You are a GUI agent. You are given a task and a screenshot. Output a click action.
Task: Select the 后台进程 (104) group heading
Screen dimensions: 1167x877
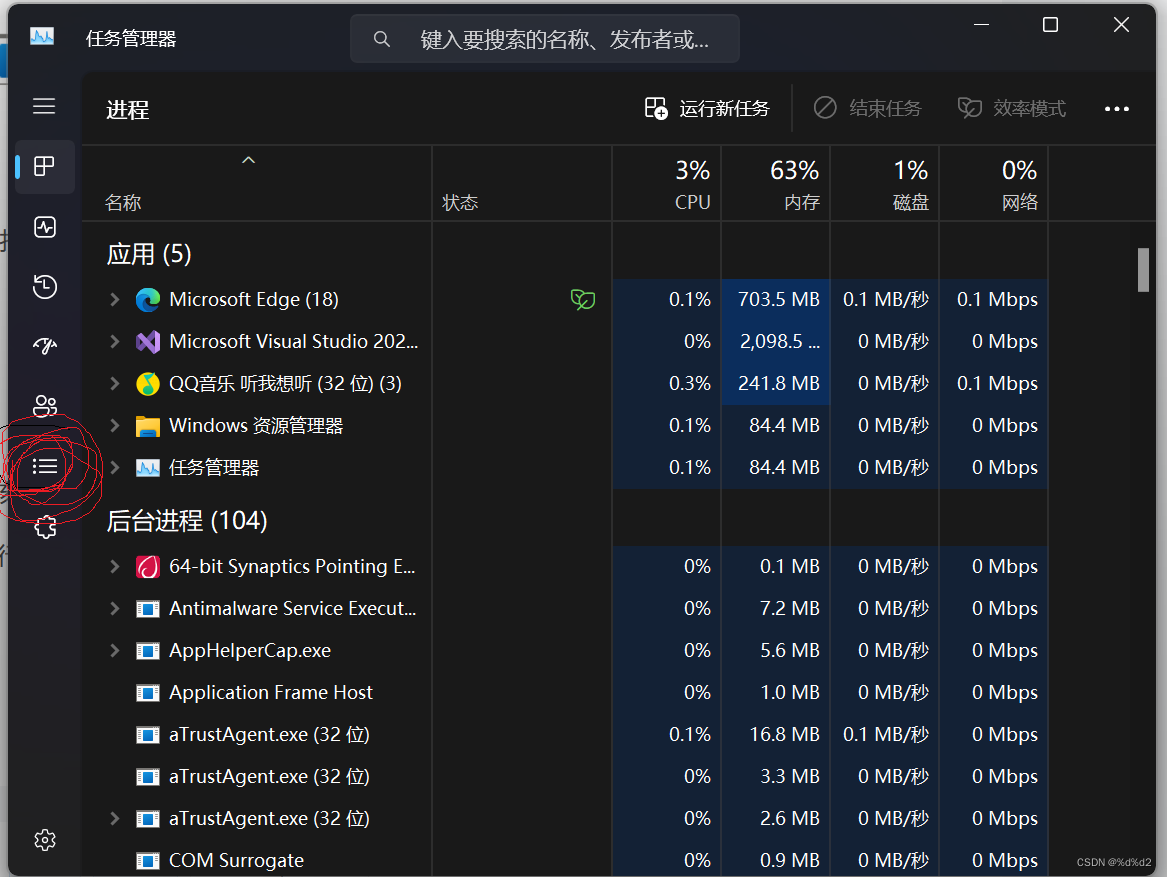[187, 520]
